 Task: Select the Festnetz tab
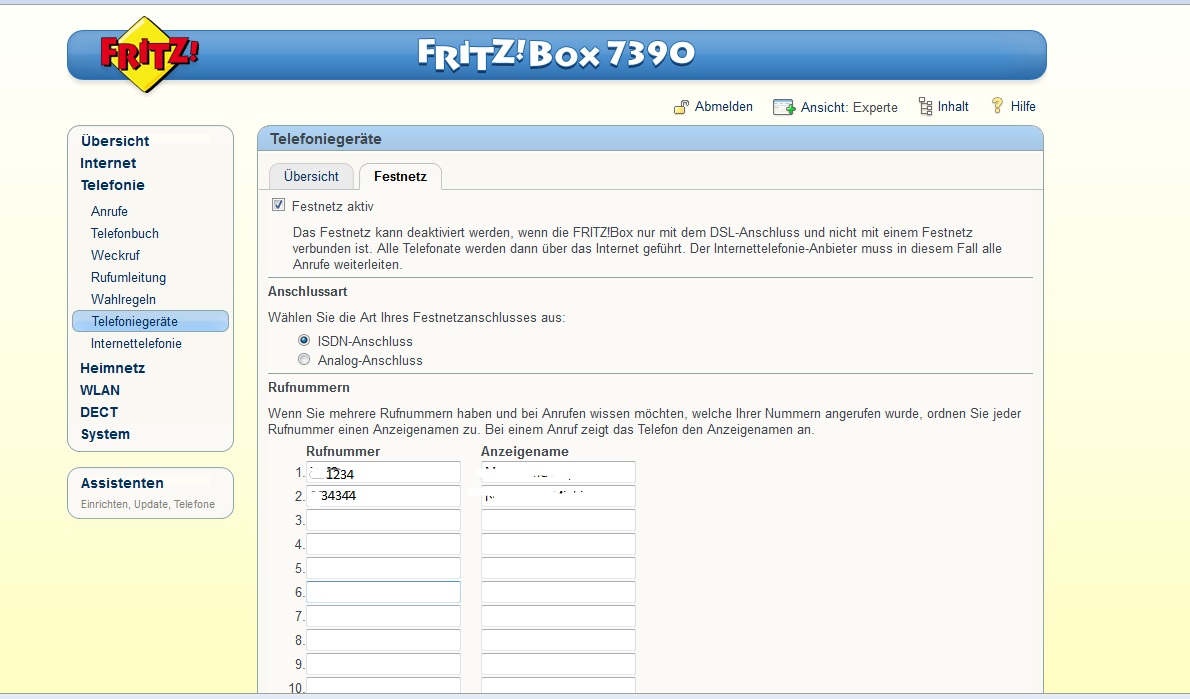(400, 176)
